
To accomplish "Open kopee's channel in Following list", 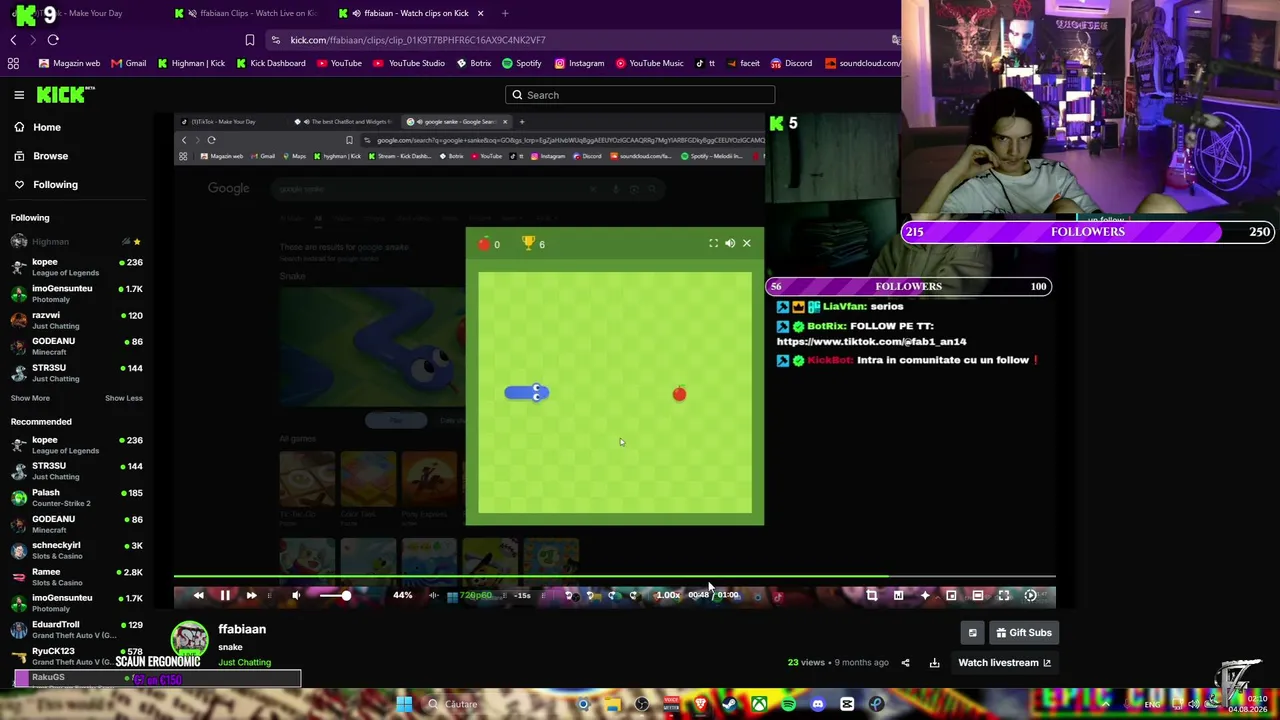I will [x=76, y=267].
